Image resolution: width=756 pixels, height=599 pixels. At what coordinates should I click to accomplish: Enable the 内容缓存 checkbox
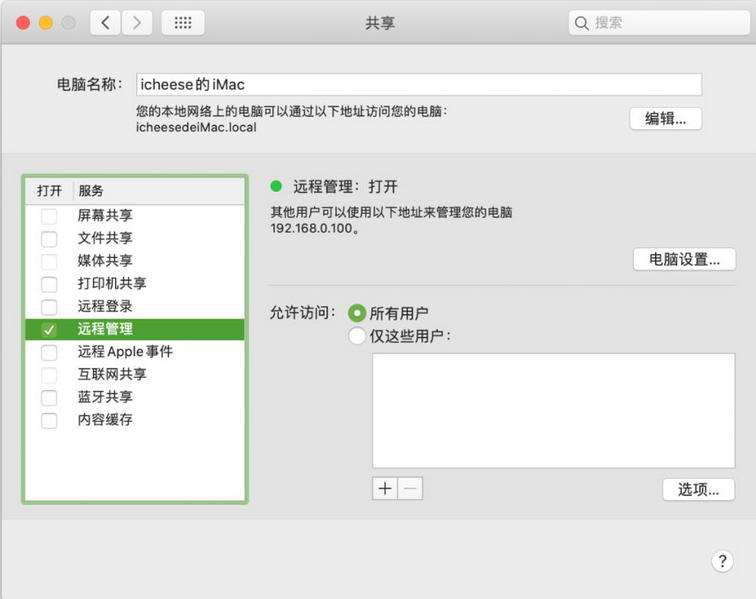pyautogui.click(x=49, y=421)
